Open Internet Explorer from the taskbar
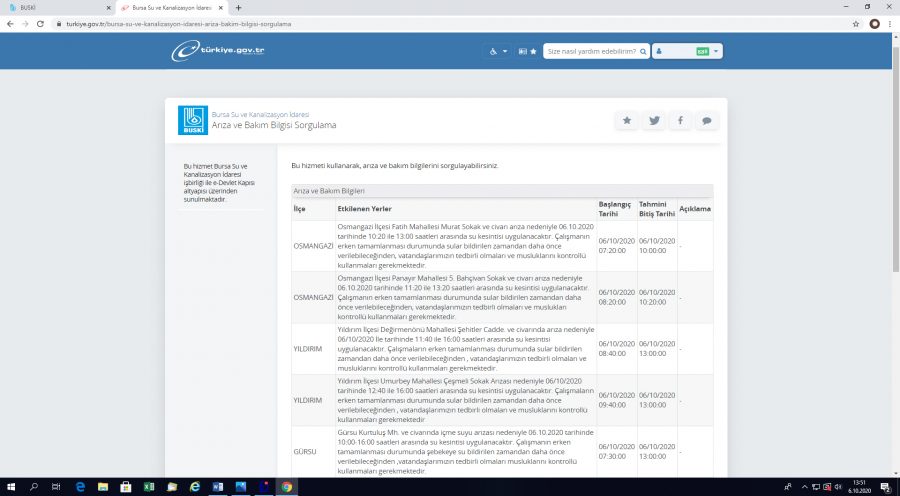This screenshot has height=496, width=900. [x=195, y=487]
